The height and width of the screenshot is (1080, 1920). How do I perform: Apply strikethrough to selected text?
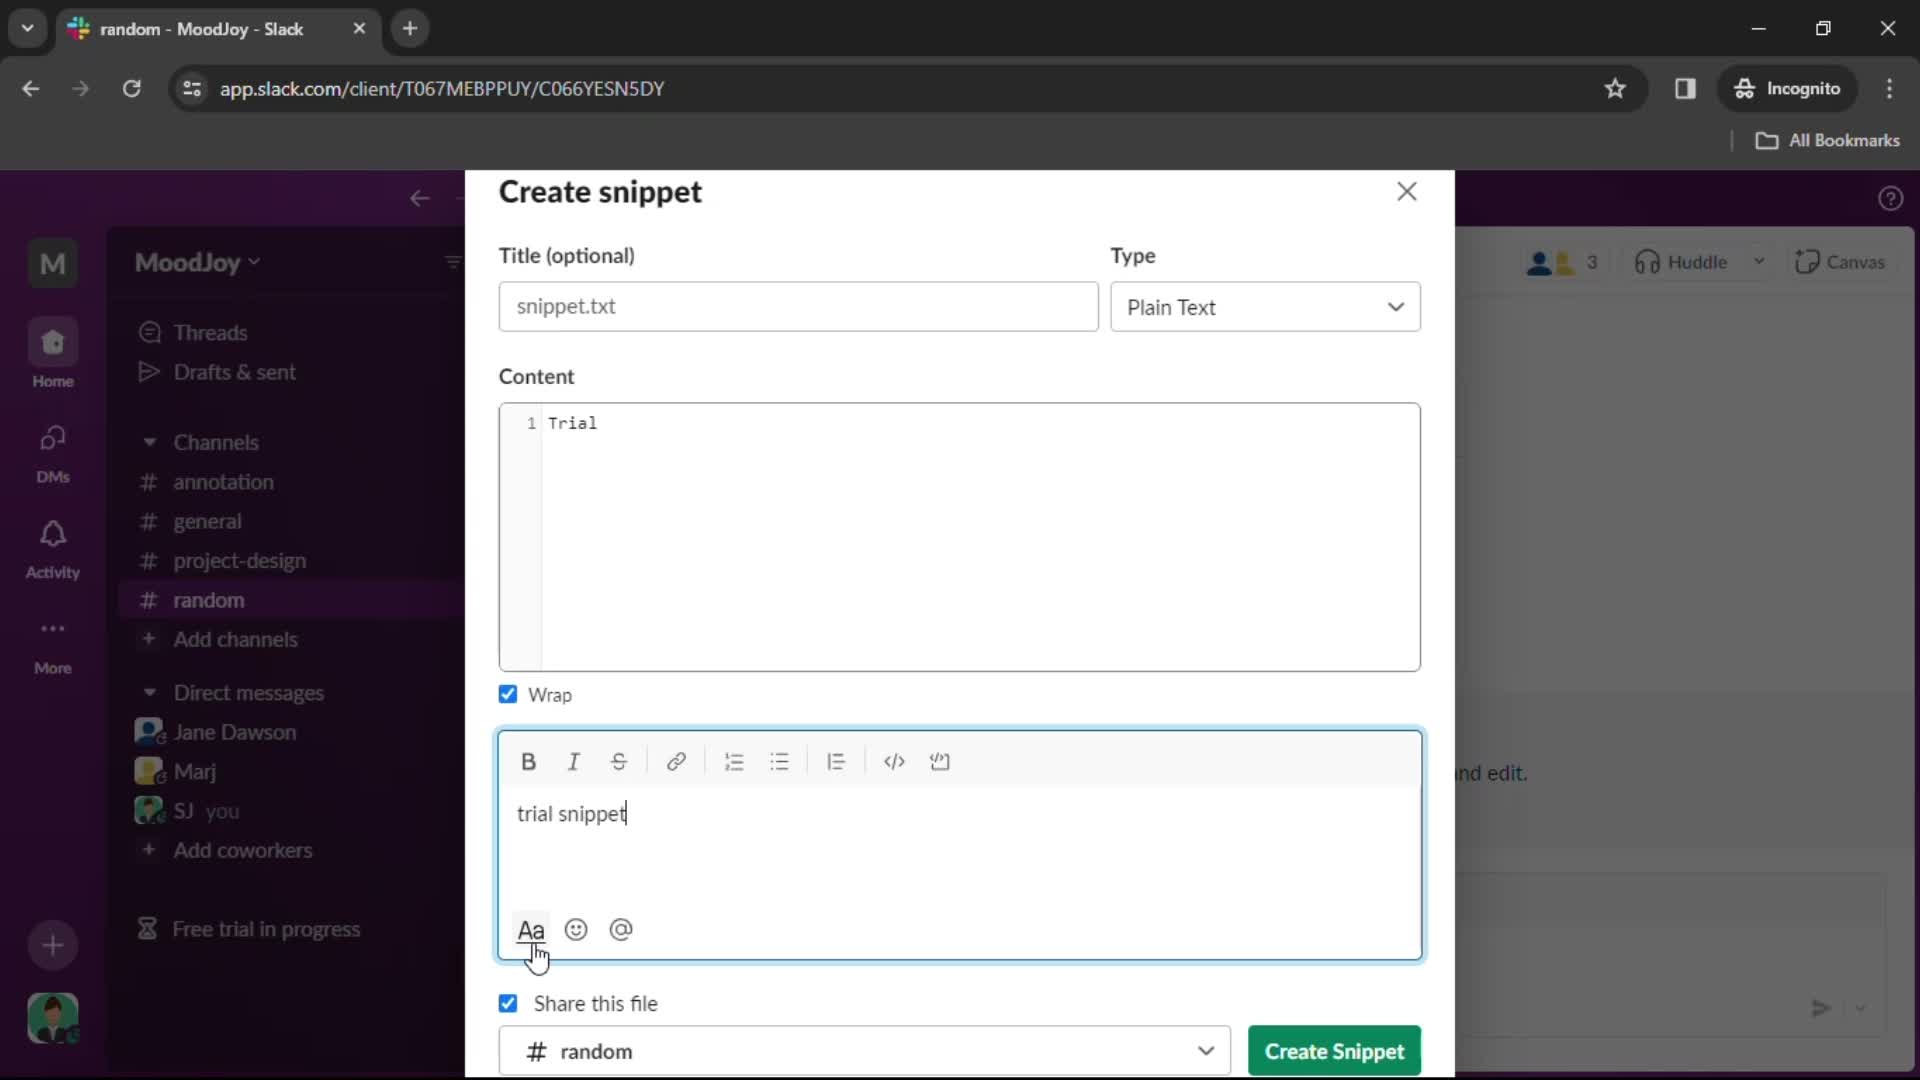tap(617, 761)
